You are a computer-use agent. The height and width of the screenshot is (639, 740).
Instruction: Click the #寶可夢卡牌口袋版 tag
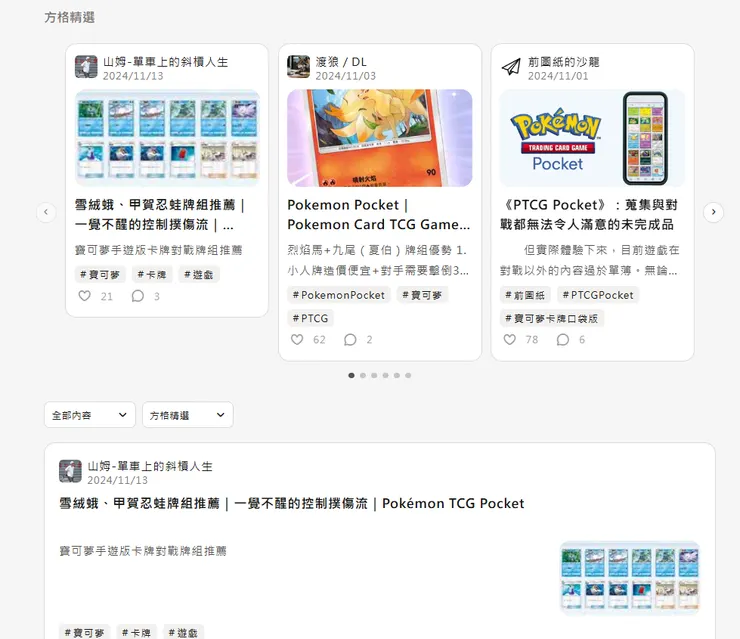click(552, 319)
